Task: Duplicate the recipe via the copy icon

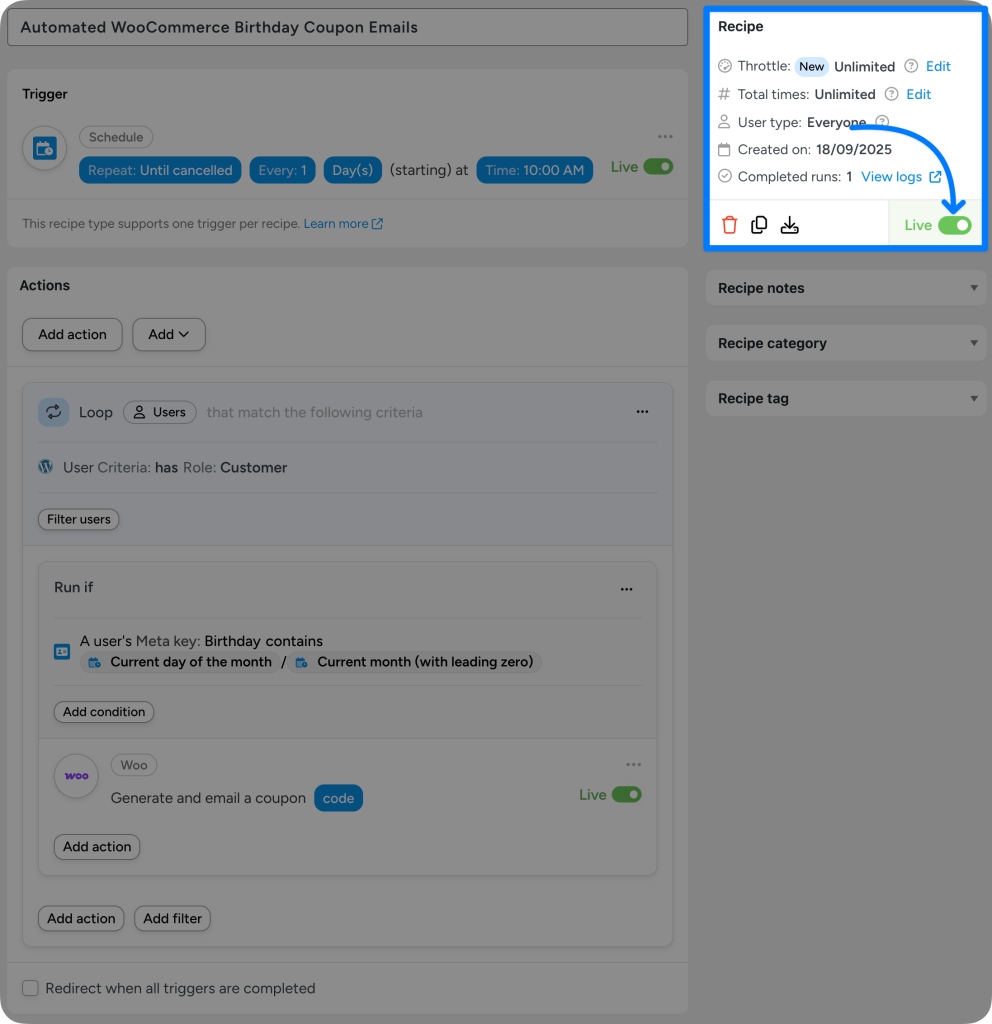Action: pos(759,225)
